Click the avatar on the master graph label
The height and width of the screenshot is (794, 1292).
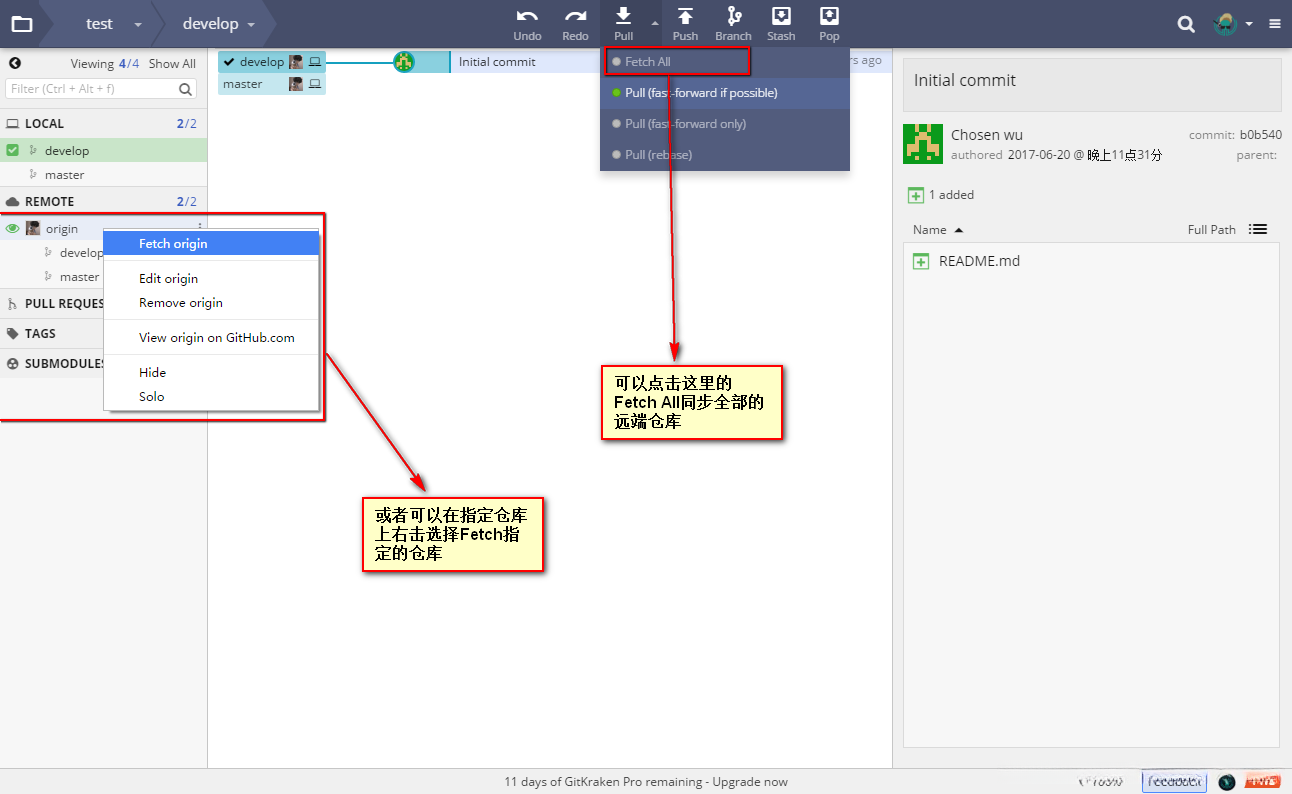(296, 84)
